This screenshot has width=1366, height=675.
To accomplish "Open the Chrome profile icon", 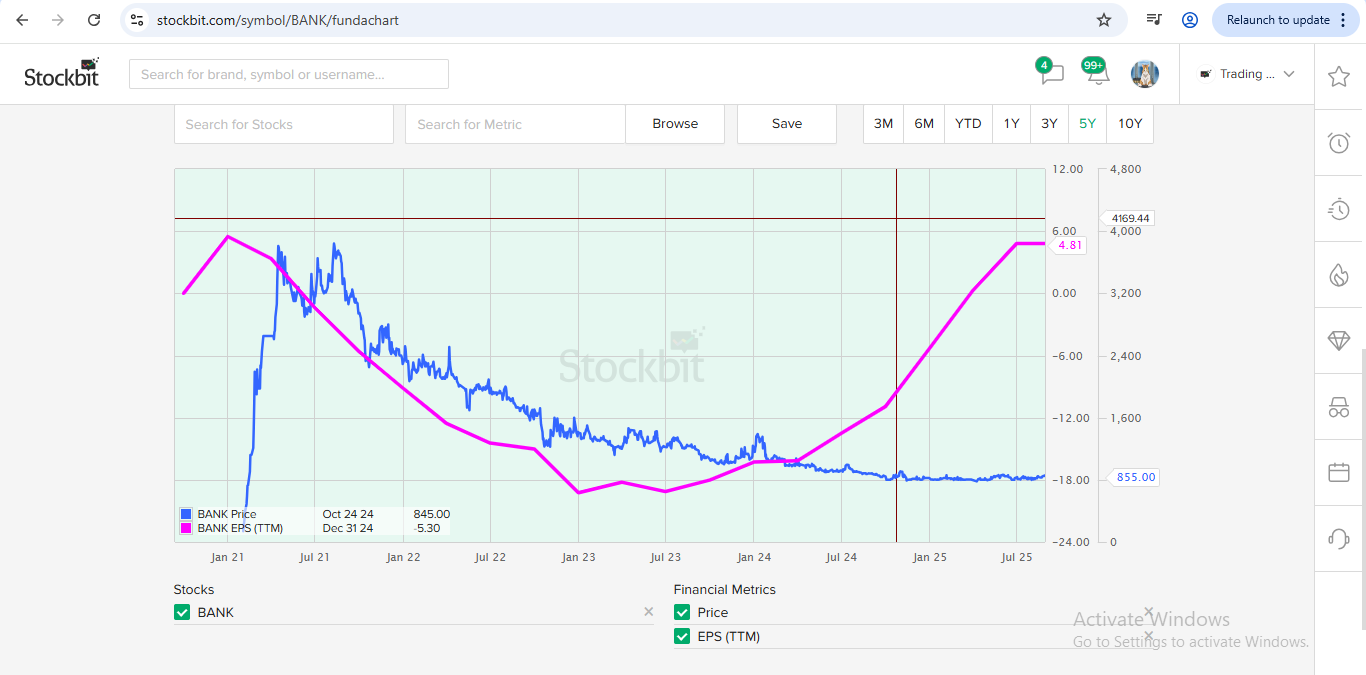I will point(1190,20).
